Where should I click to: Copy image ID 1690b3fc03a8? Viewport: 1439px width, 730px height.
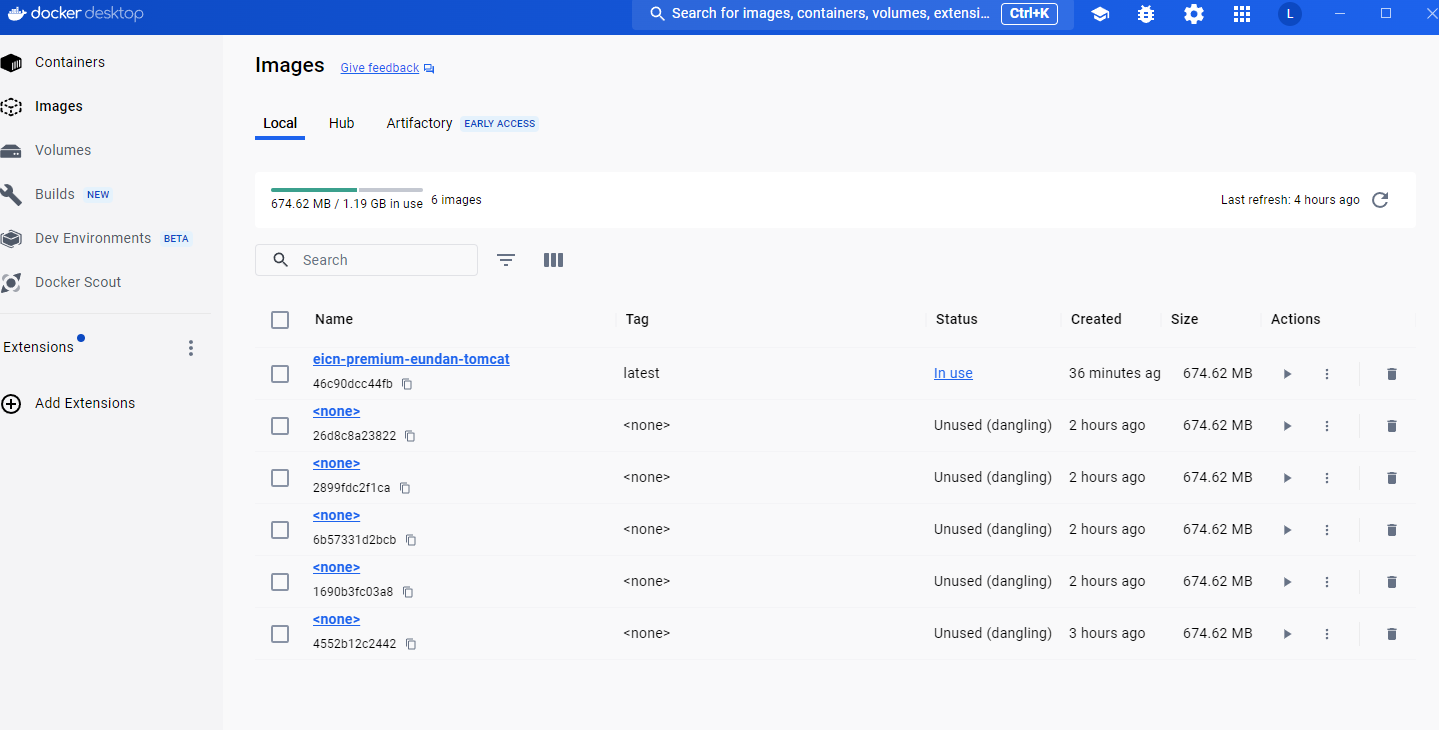[407, 592]
